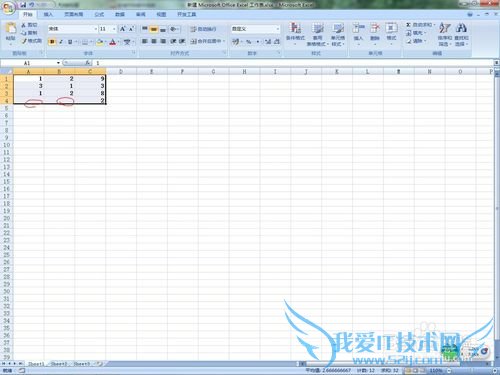Apply the comma style icon

[258, 41]
